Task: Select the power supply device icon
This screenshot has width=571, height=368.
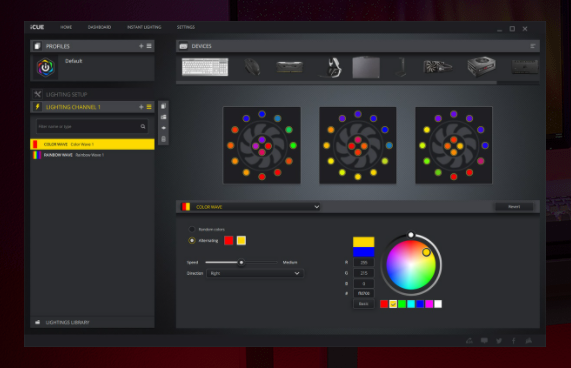Action: click(481, 67)
